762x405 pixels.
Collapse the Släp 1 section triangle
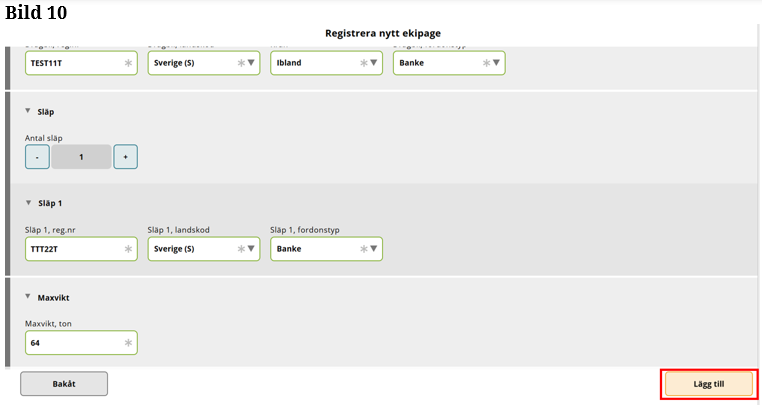tap(28, 202)
